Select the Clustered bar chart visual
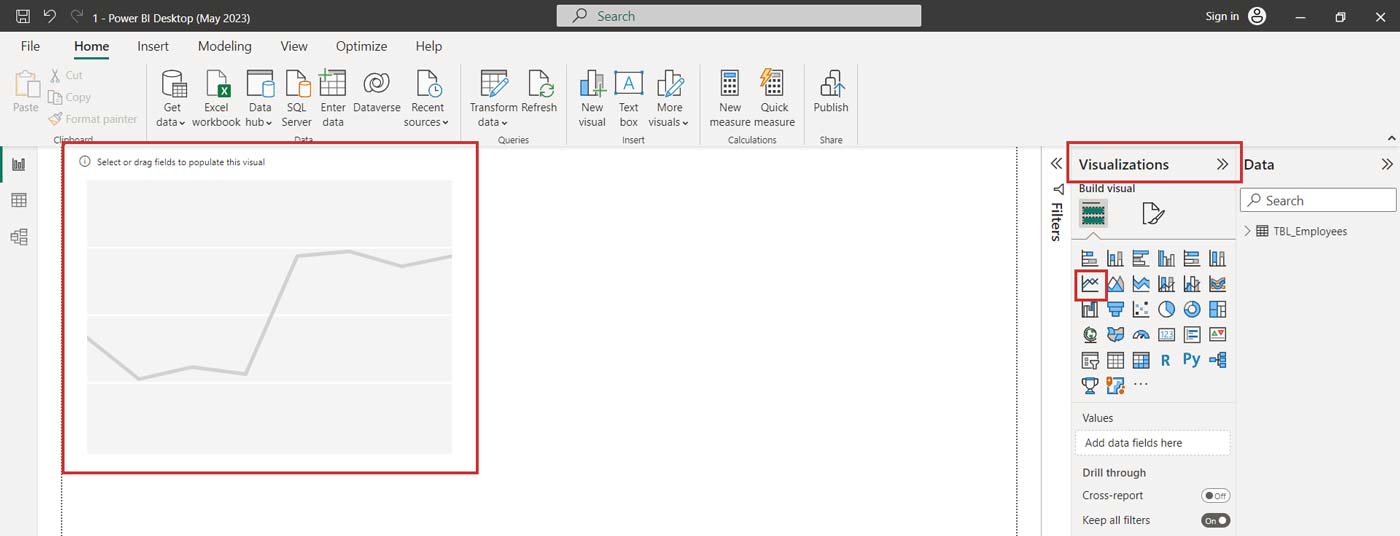1400x536 pixels. coord(1141,258)
